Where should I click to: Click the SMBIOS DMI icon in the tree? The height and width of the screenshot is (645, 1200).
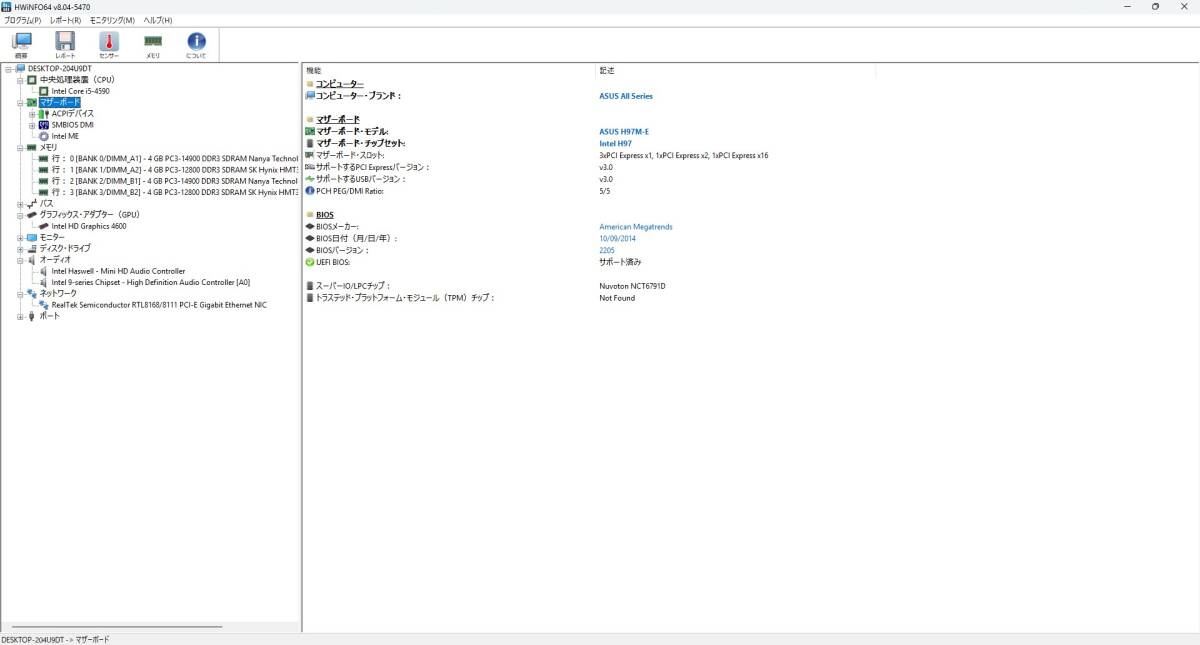pos(44,125)
